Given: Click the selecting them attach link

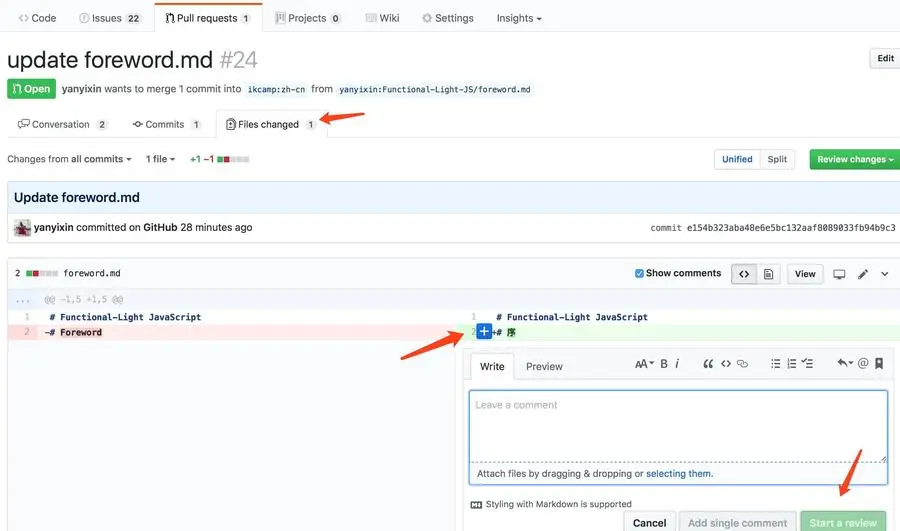Looking at the screenshot, I should pos(679,474).
